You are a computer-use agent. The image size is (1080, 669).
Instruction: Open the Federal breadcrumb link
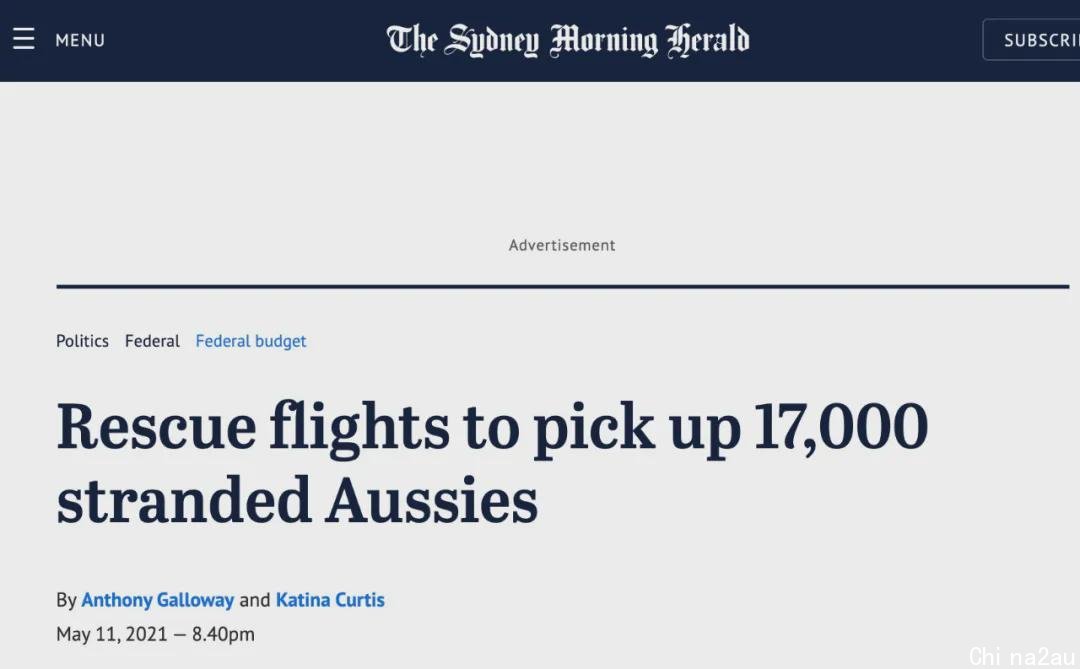152,341
